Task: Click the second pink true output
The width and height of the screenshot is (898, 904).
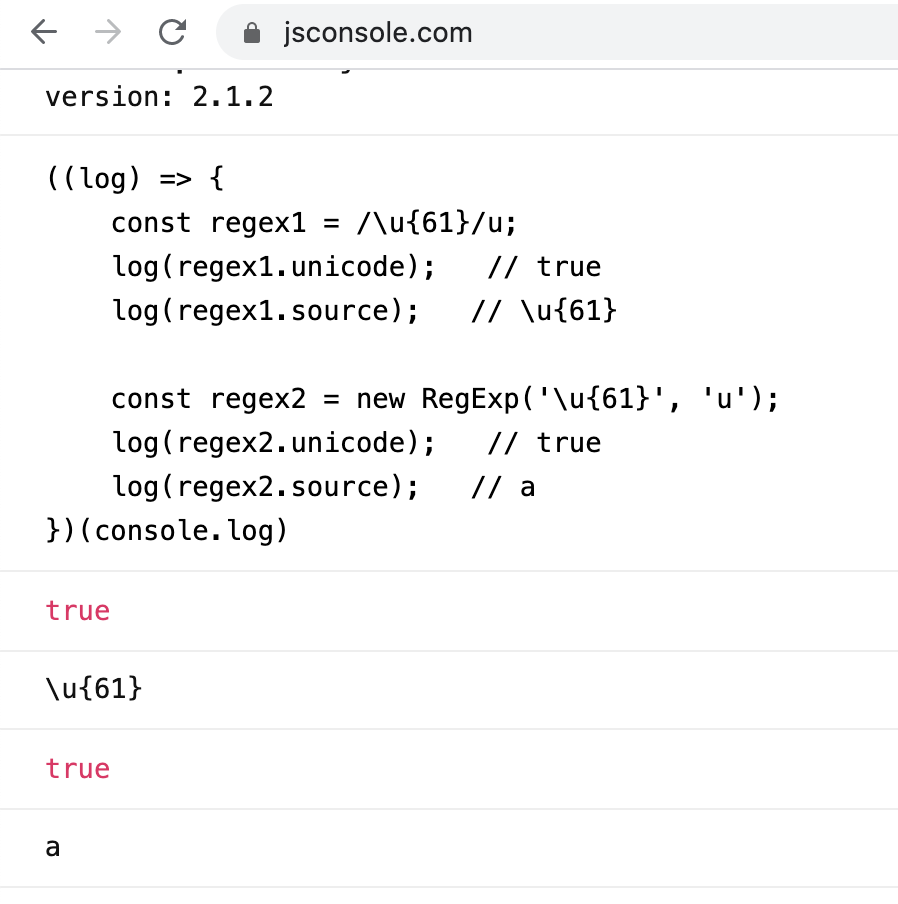Action: pyautogui.click(x=78, y=769)
